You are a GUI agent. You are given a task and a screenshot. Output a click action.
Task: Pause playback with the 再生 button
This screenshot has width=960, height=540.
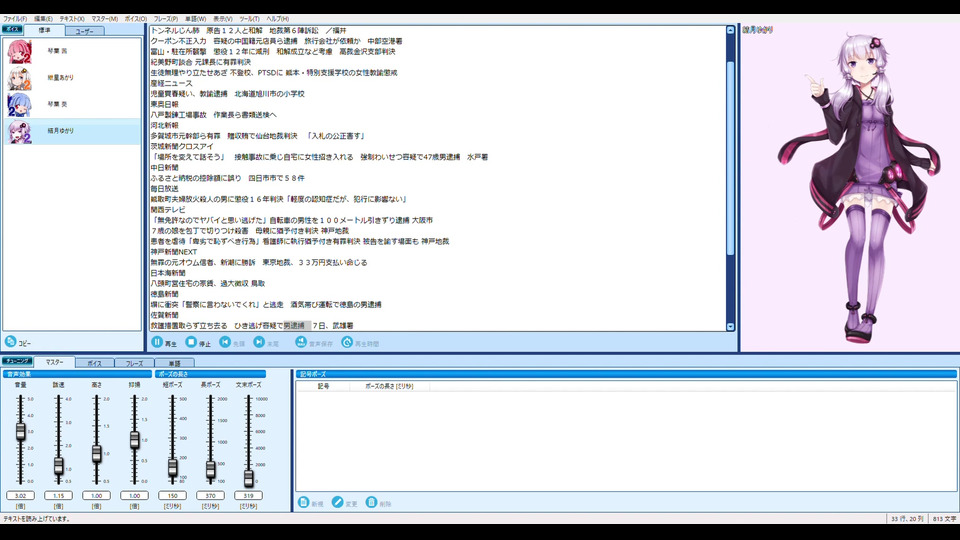[x=157, y=342]
